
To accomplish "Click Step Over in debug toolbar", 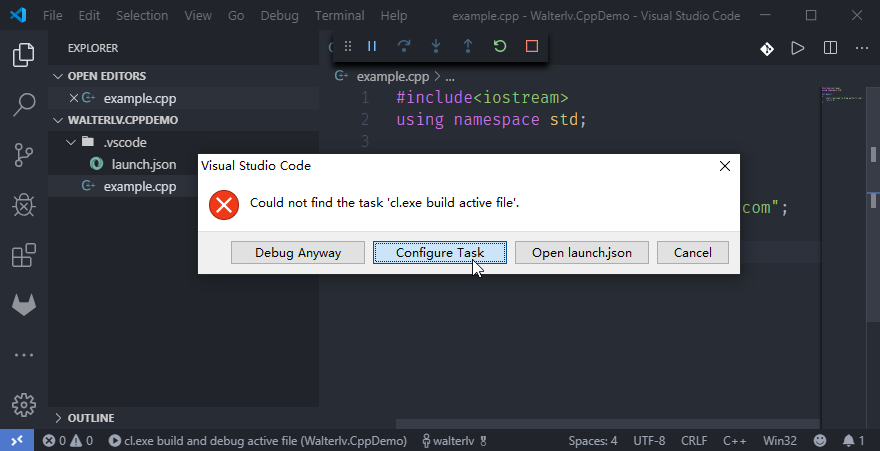I will point(404,46).
